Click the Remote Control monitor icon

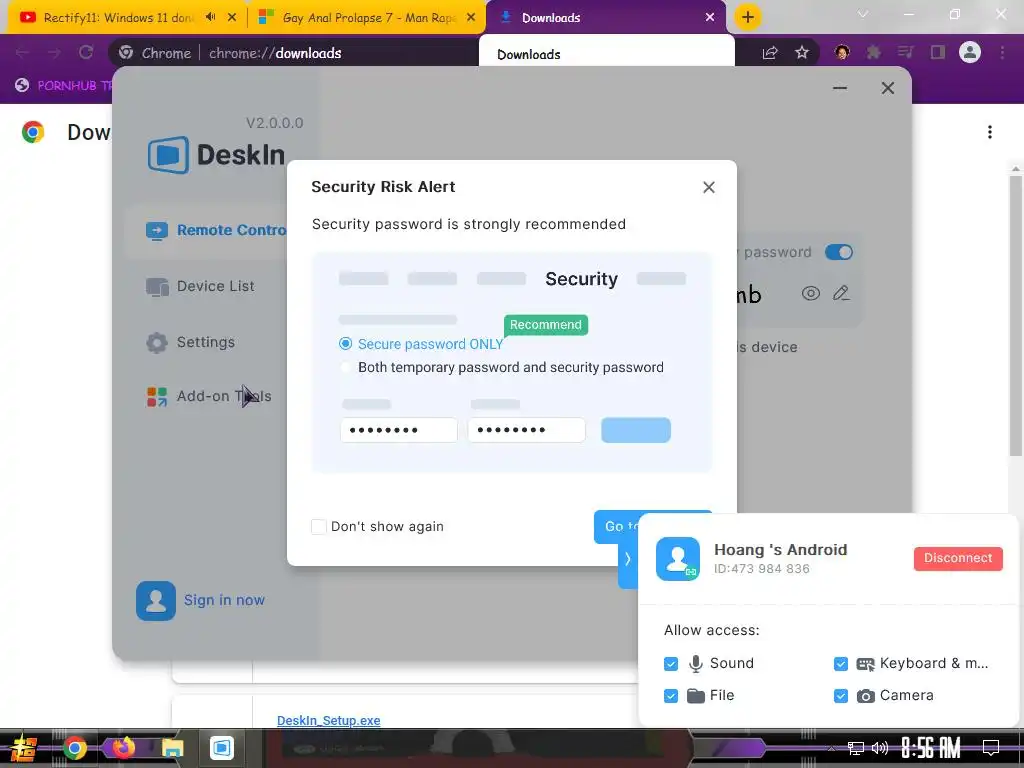point(157,231)
